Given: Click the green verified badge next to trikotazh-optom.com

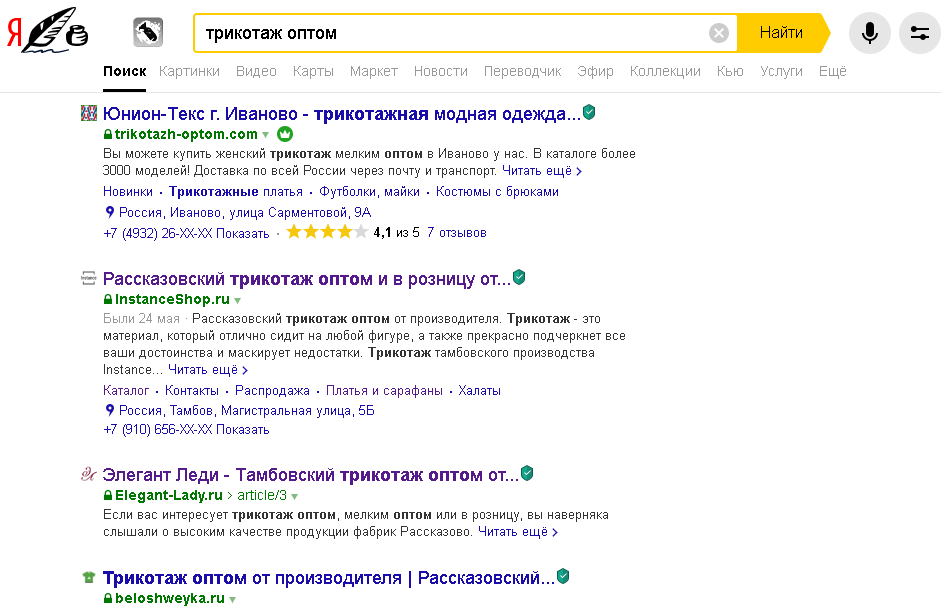Looking at the screenshot, I should (588, 112).
